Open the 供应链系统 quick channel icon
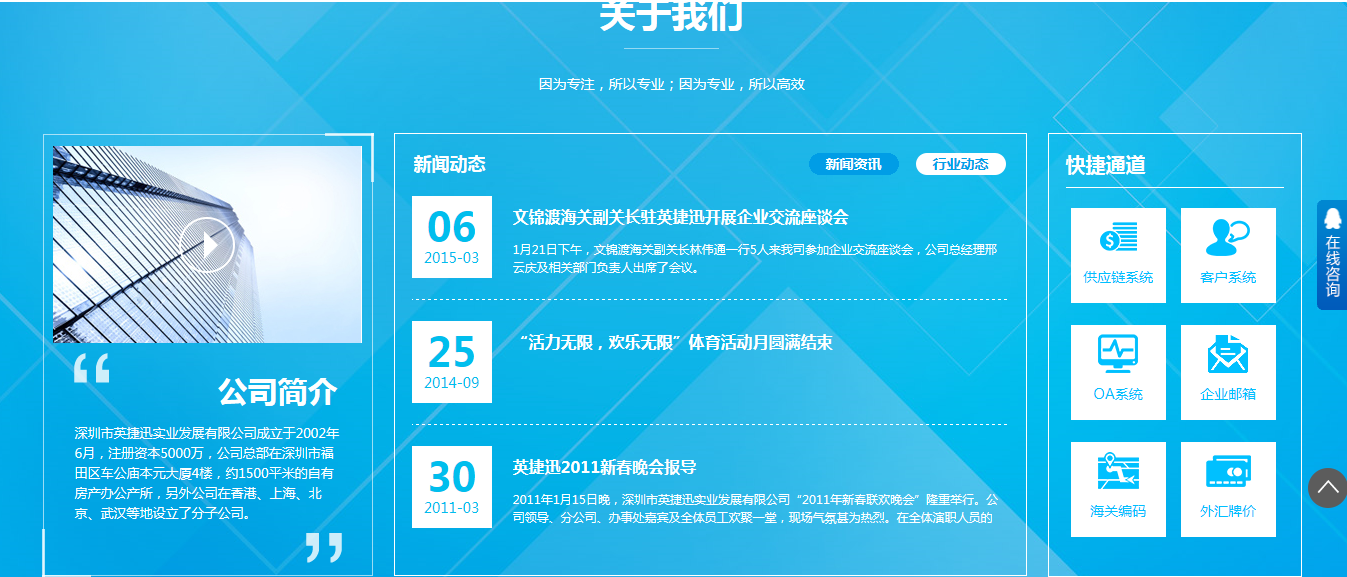The height and width of the screenshot is (577, 1347). [x=1117, y=255]
